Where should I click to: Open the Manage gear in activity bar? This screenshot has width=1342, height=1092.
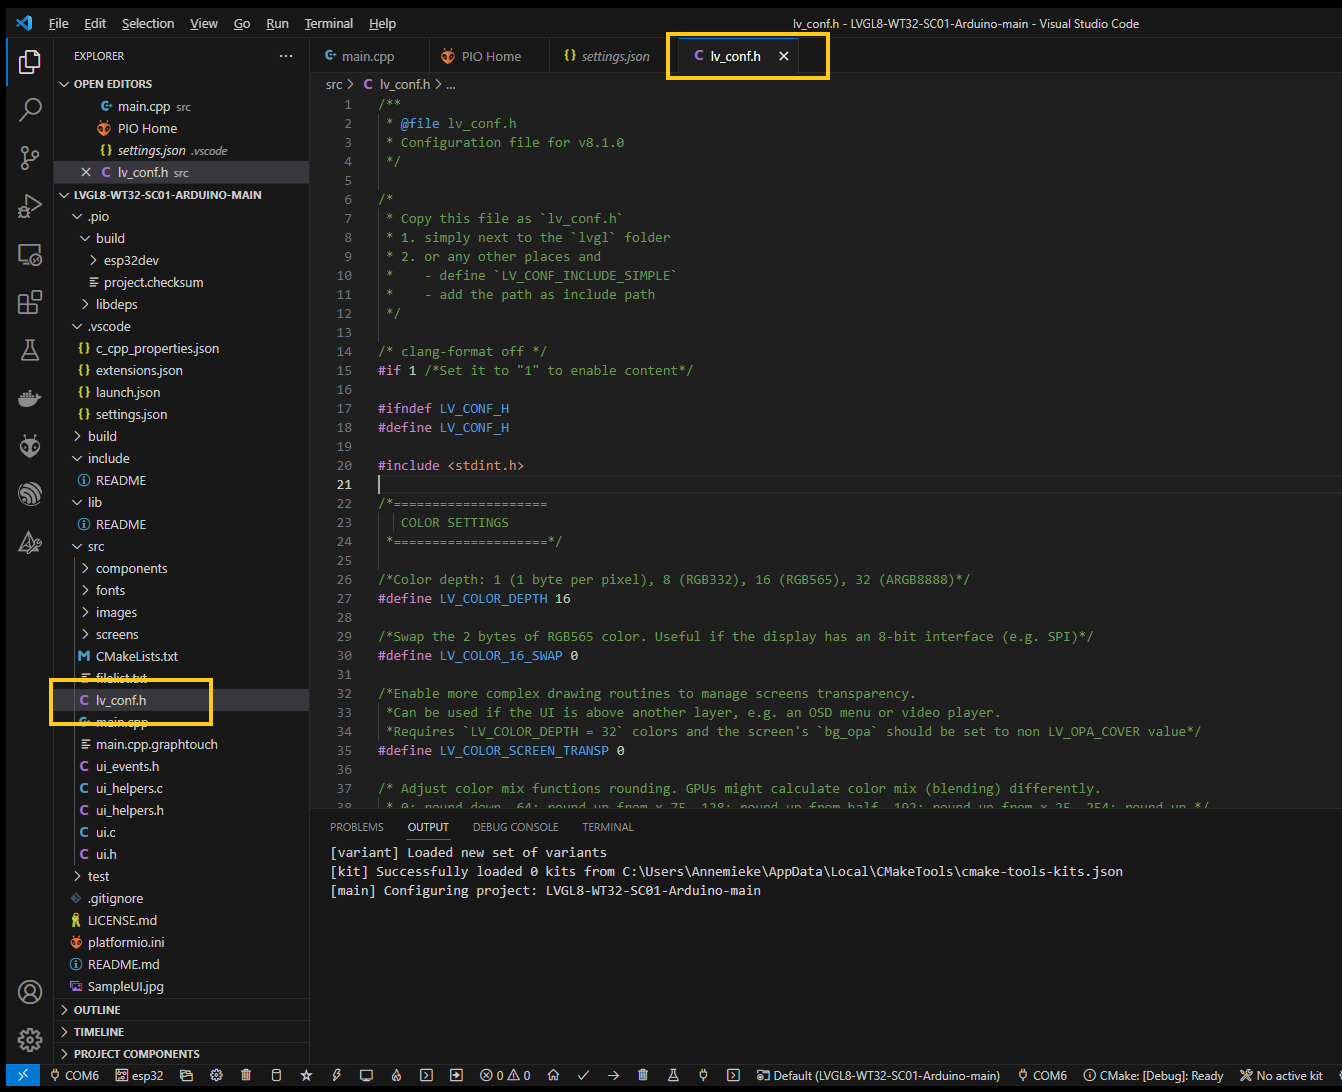coord(30,1040)
